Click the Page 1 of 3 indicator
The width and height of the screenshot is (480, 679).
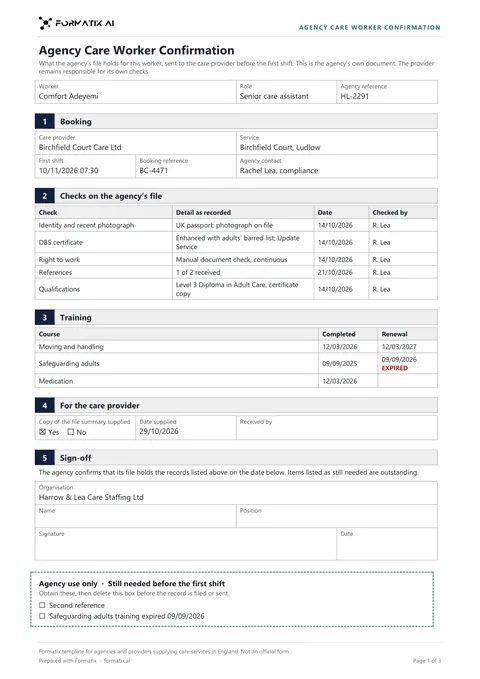pos(427,661)
